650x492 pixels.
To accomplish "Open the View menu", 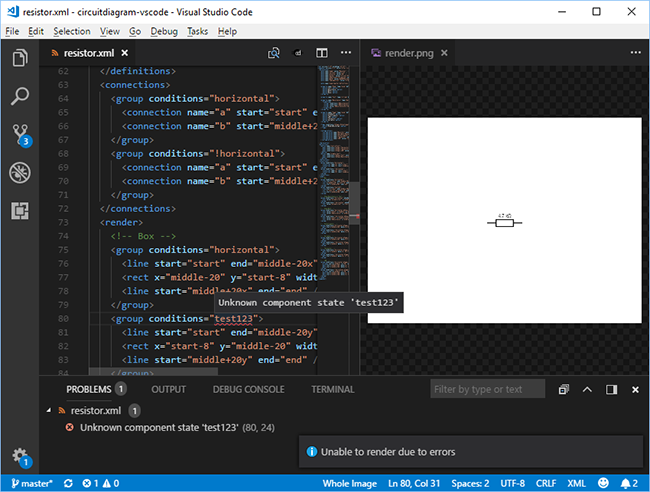I will point(109,31).
